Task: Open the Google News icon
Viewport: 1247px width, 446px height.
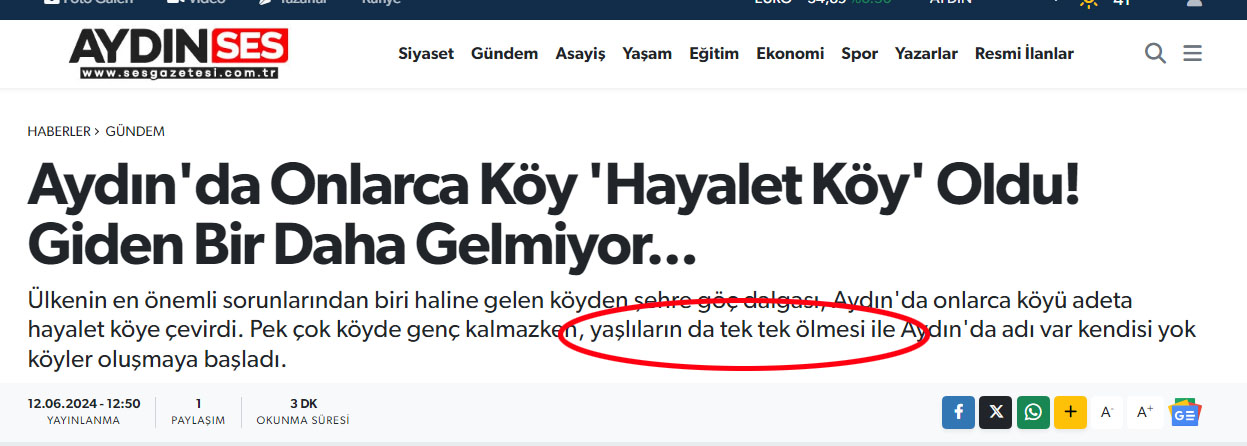Action: (1185, 412)
